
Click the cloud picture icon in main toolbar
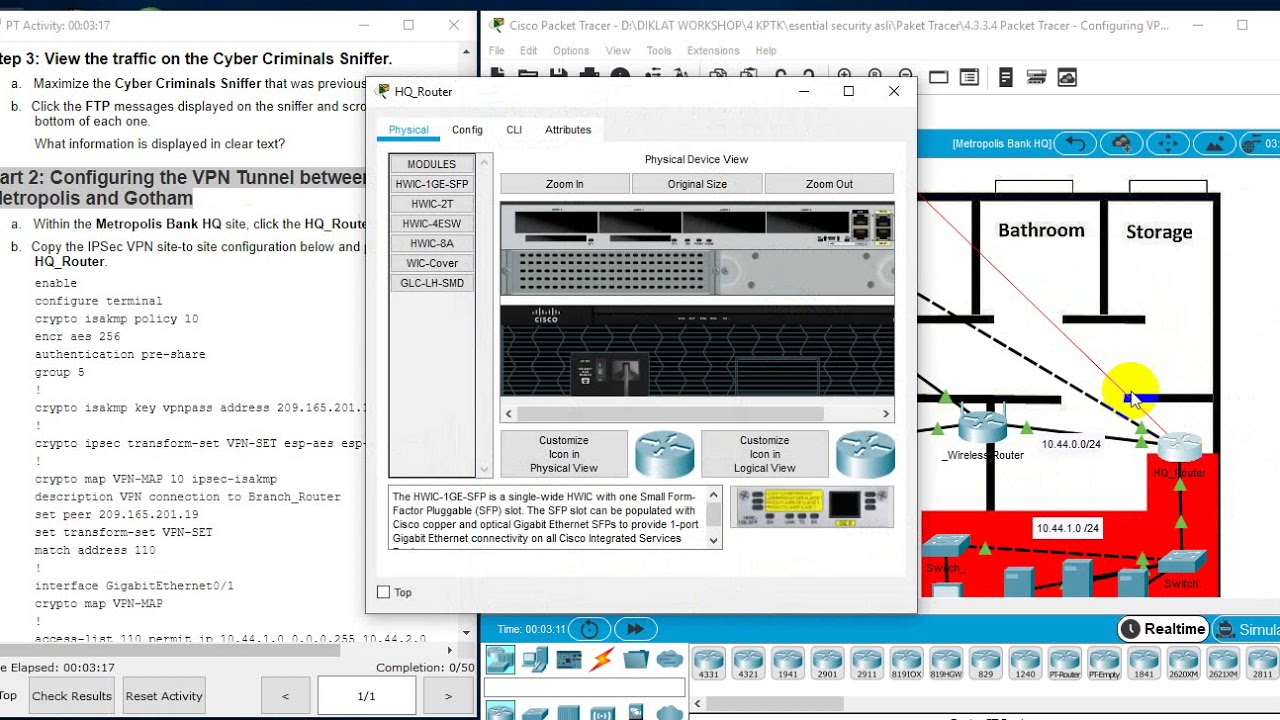1067,77
